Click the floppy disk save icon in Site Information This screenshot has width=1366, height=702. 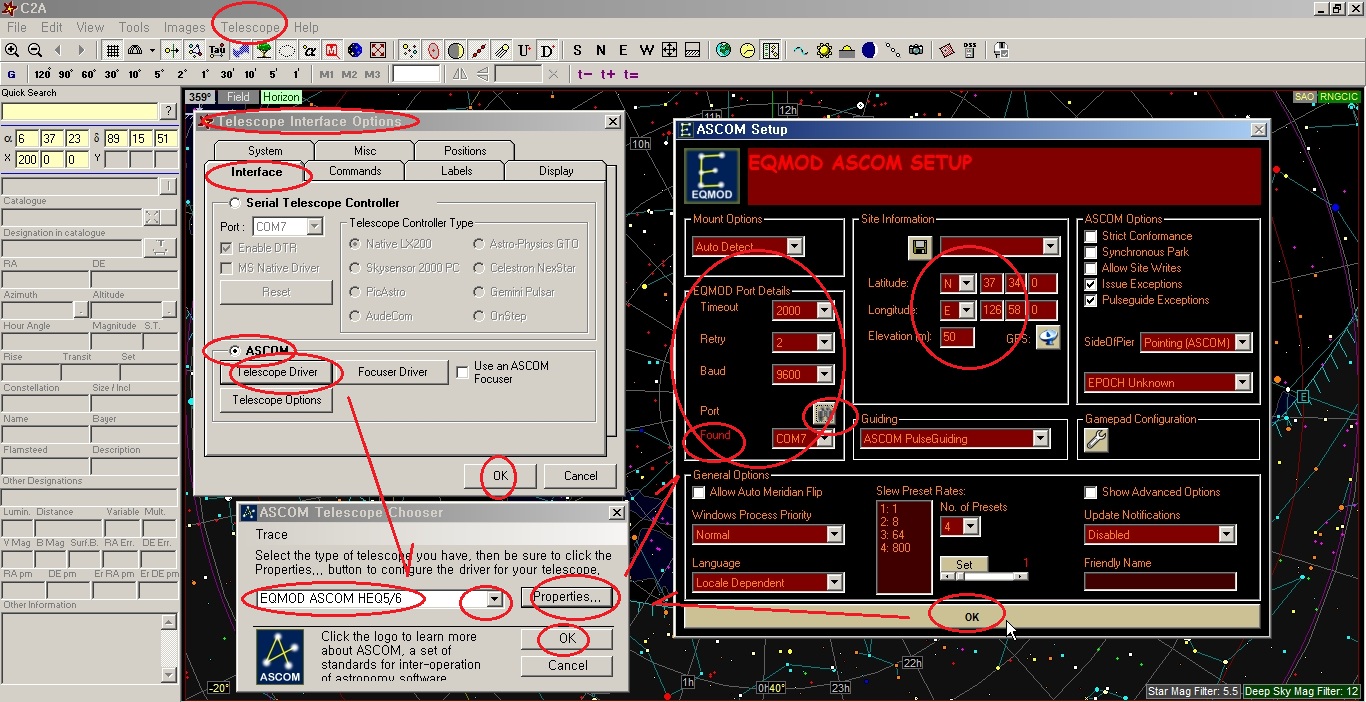(x=920, y=246)
